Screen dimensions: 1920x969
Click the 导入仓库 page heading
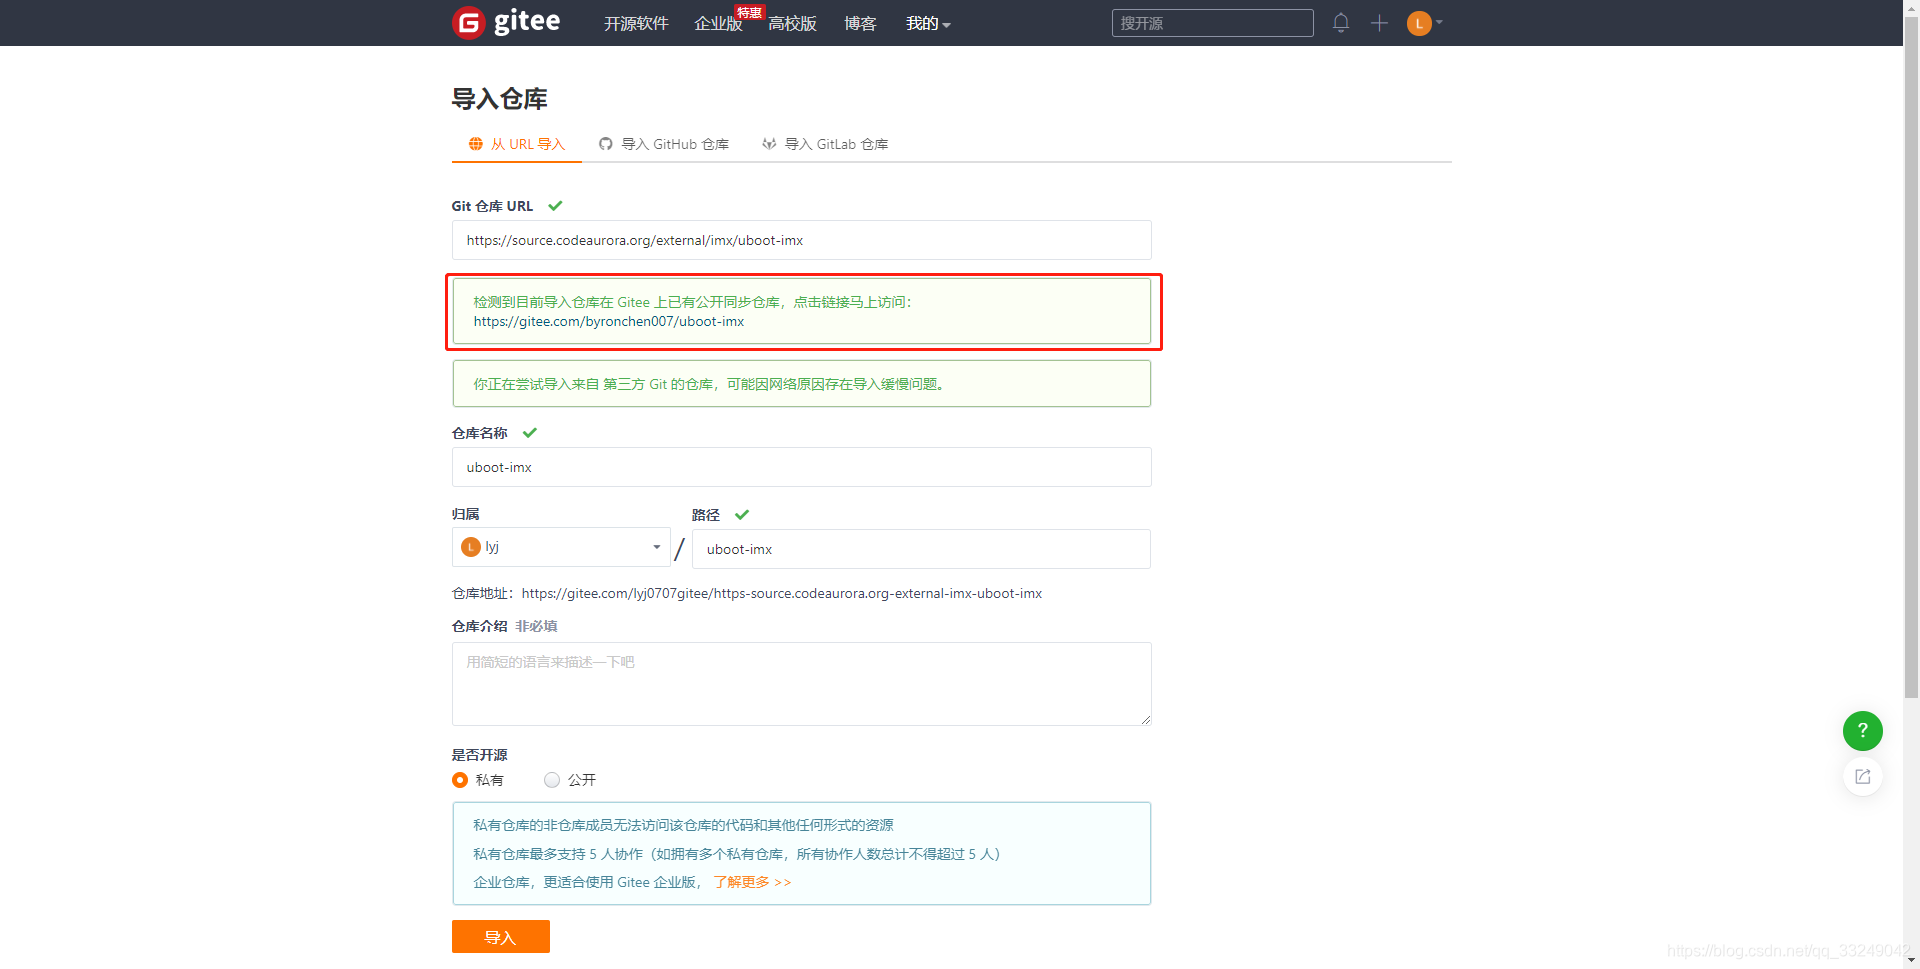500,98
